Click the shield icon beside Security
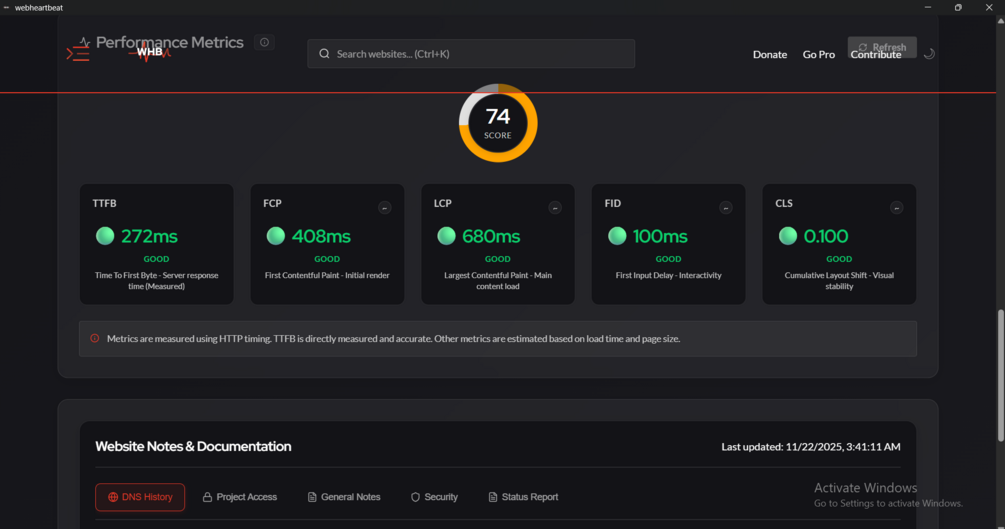Screen dimensions: 1005x529 click(x=415, y=497)
